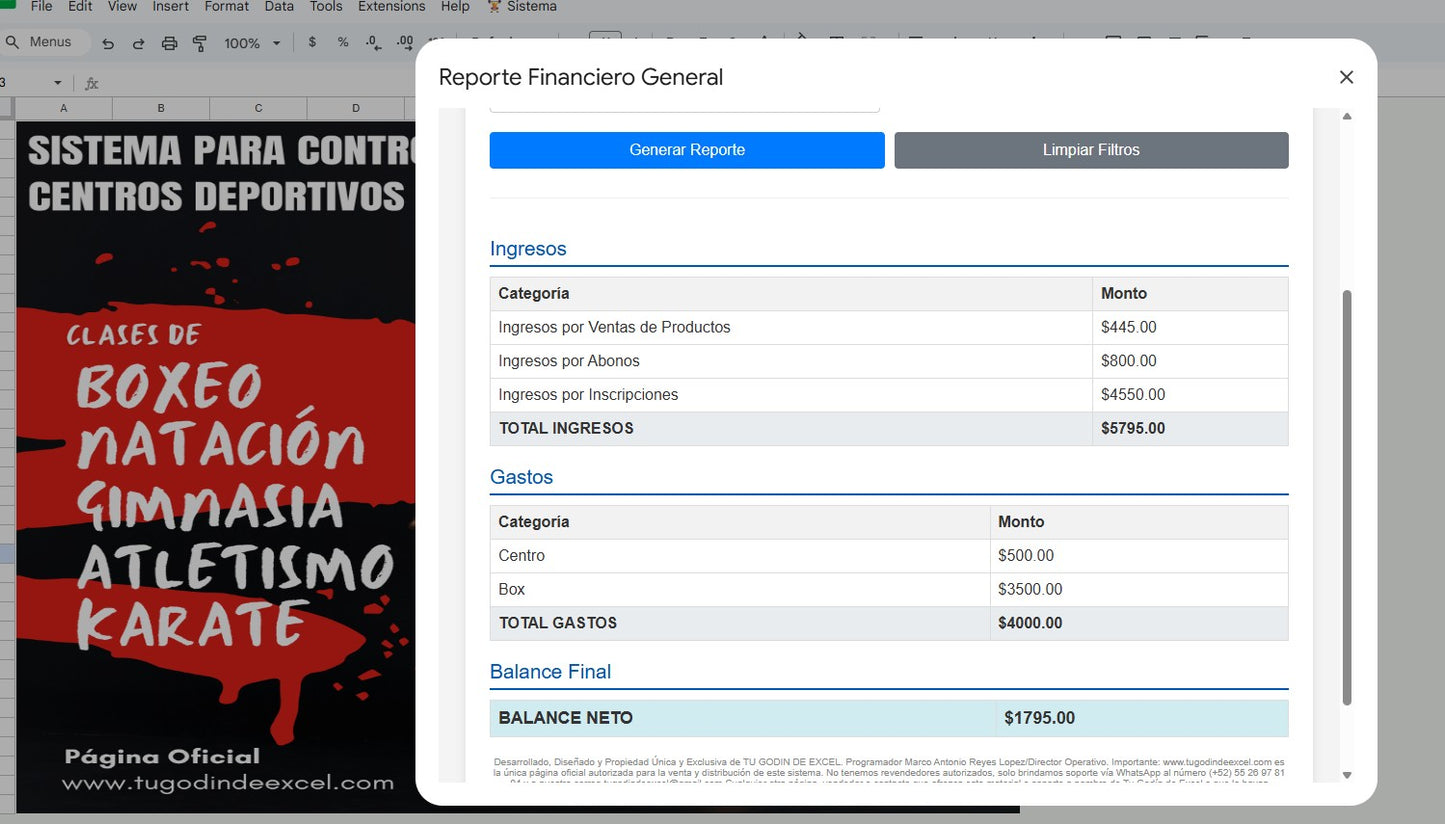Open the Menus search icon
This screenshot has height=824, width=1445.
click(13, 42)
